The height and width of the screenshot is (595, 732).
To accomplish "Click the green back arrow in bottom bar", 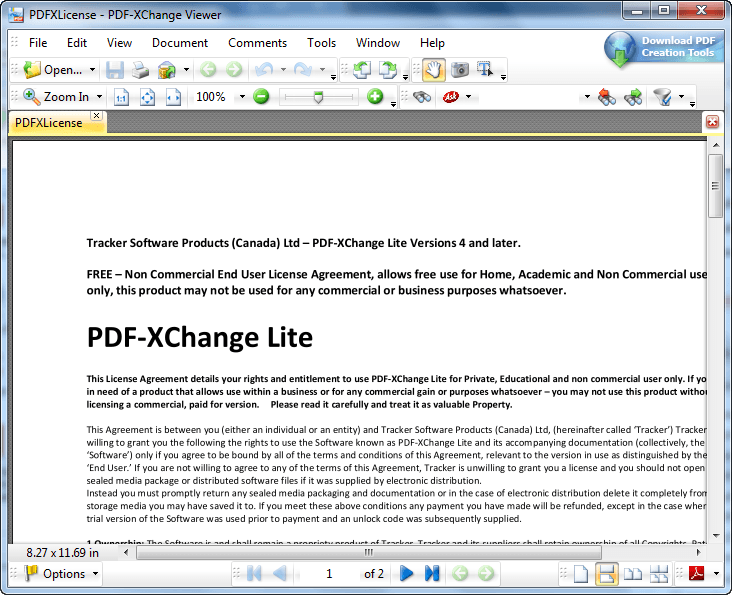I will pyautogui.click(x=460, y=574).
